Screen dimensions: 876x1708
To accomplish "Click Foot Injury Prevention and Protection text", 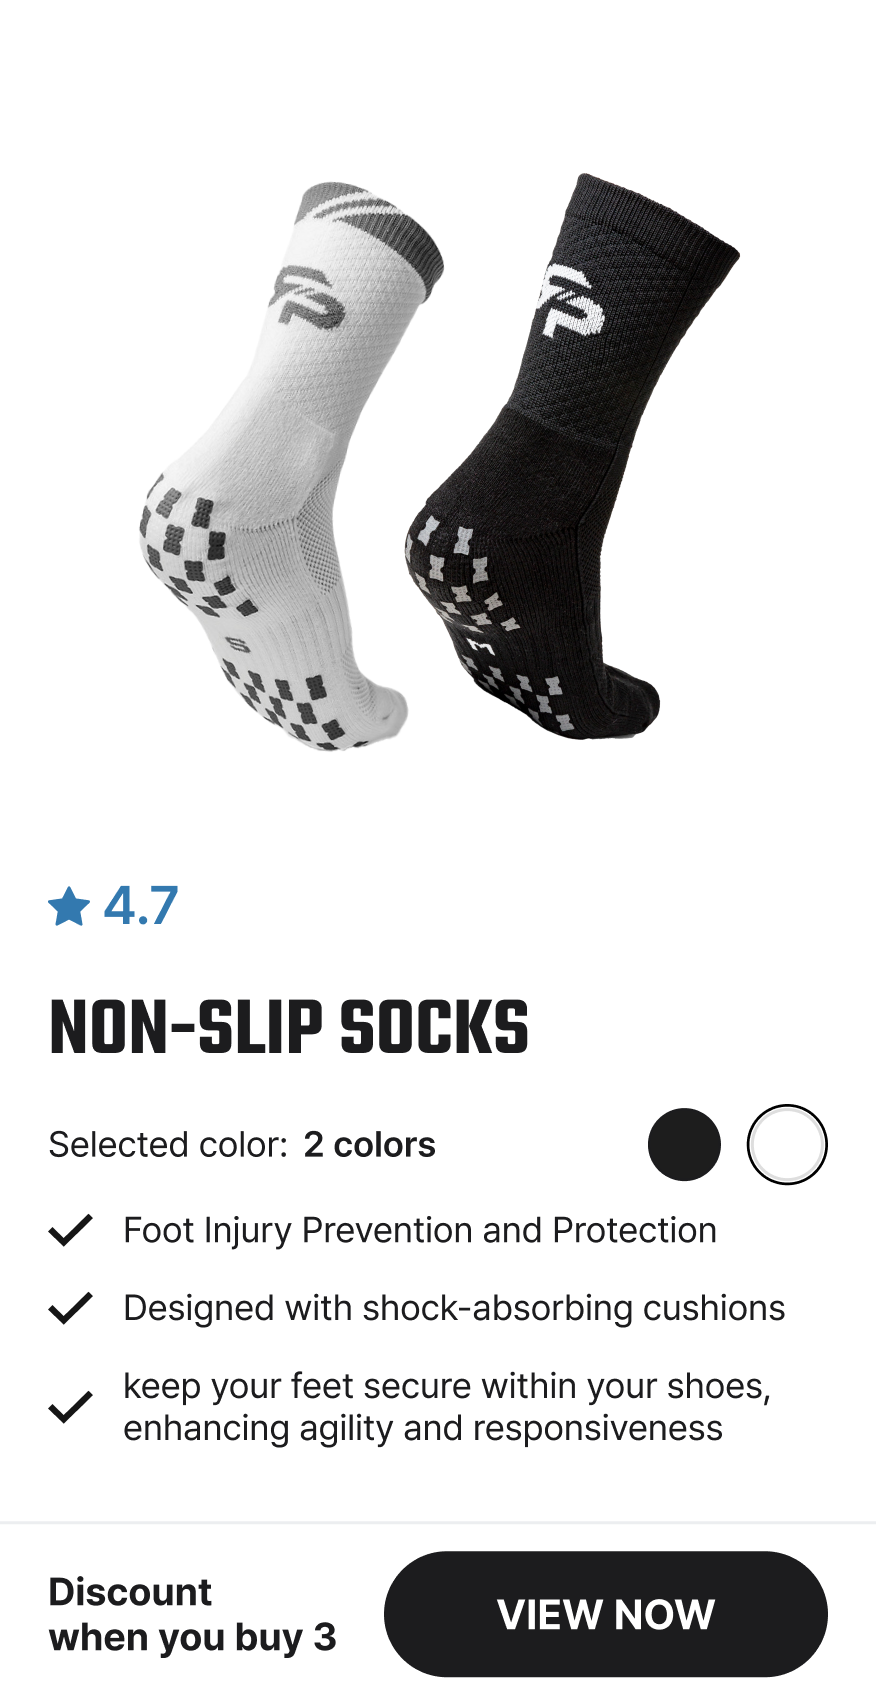I will pyautogui.click(x=420, y=1230).
